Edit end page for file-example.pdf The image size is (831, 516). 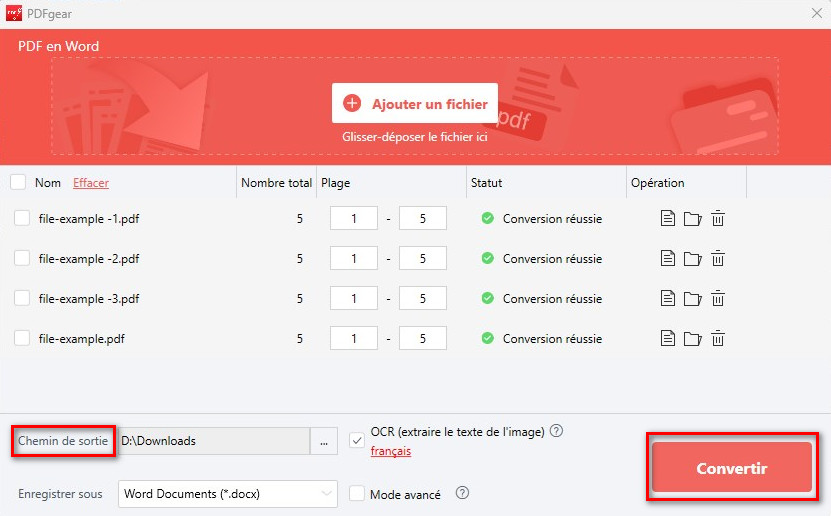click(x=422, y=339)
